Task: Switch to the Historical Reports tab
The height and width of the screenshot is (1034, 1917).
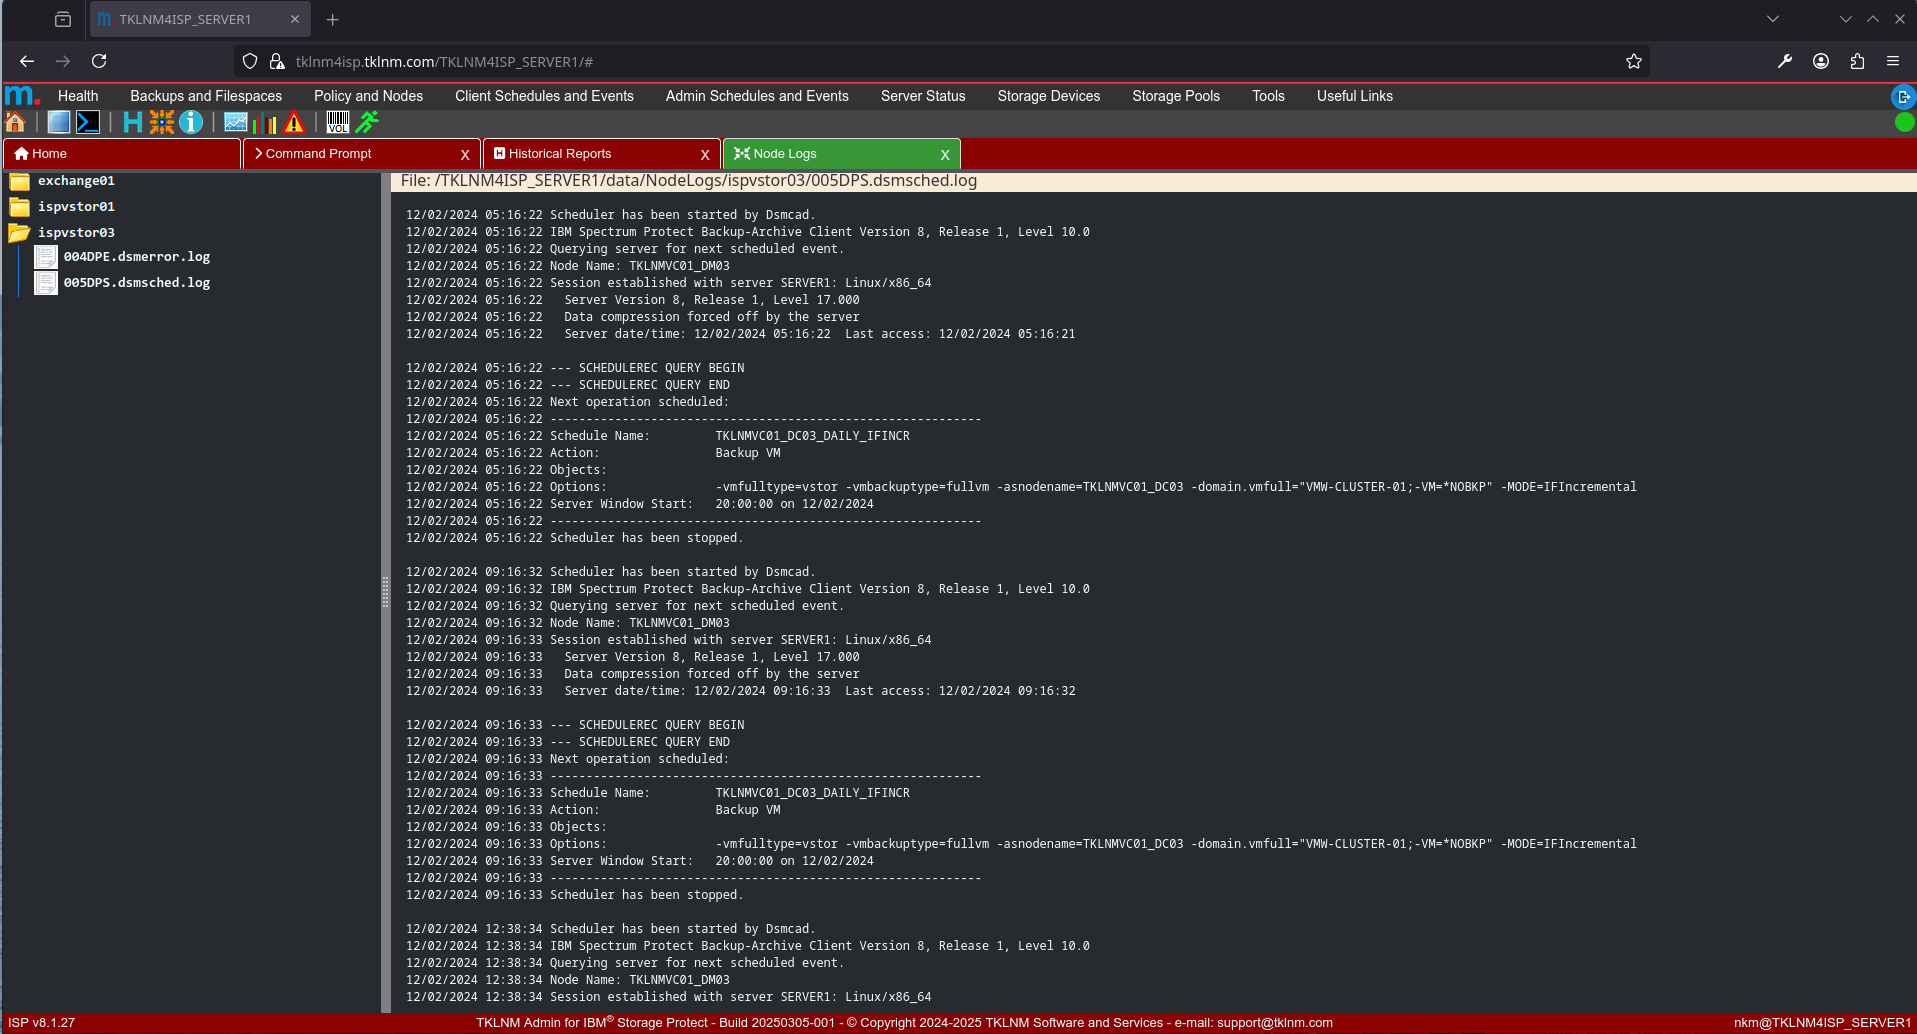Action: point(560,154)
